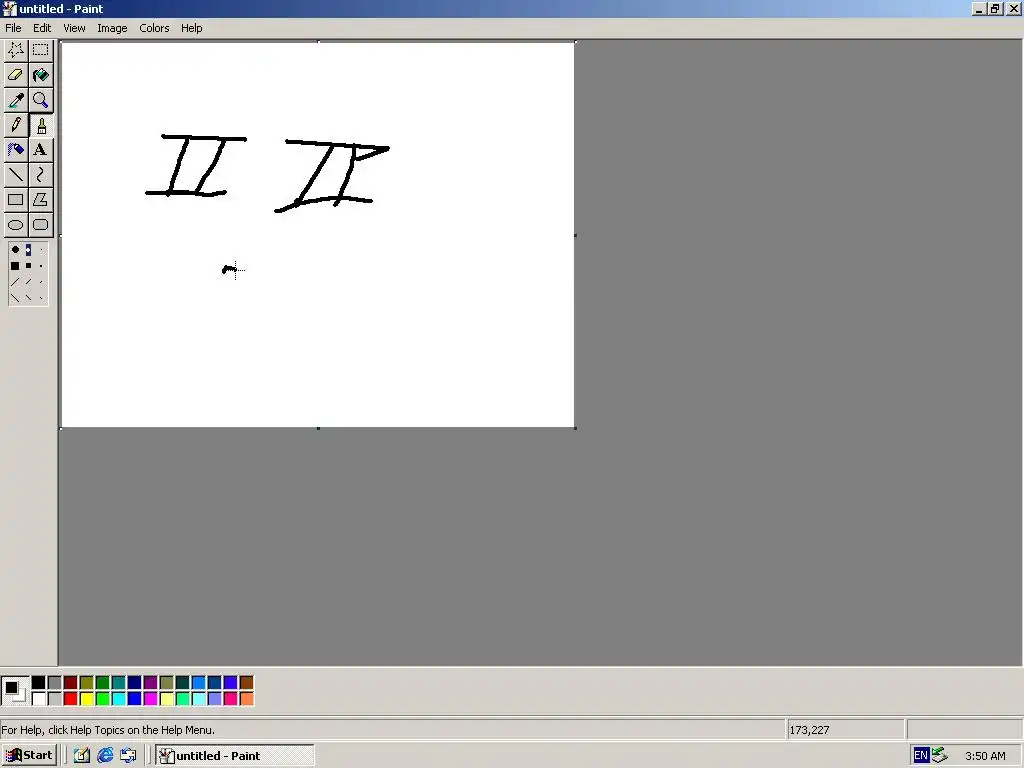The height and width of the screenshot is (768, 1024).
Task: Pick the white color swatch
Action: point(39,699)
